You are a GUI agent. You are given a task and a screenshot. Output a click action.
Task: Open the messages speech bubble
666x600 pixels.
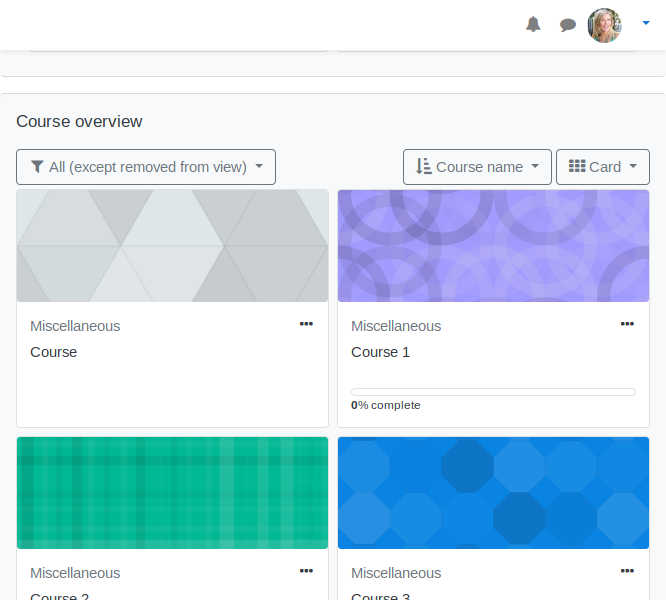point(567,25)
